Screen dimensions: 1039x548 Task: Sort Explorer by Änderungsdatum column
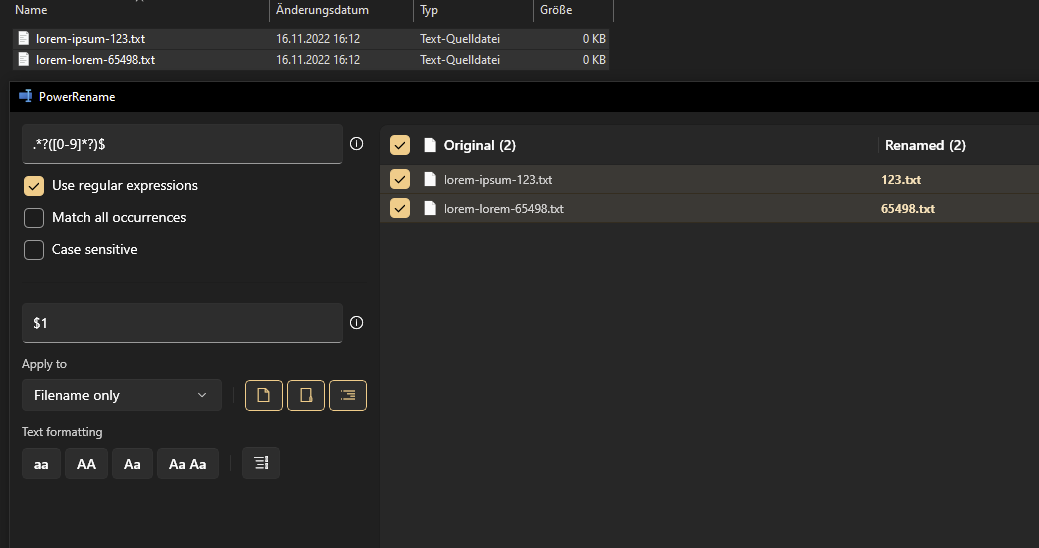[323, 10]
